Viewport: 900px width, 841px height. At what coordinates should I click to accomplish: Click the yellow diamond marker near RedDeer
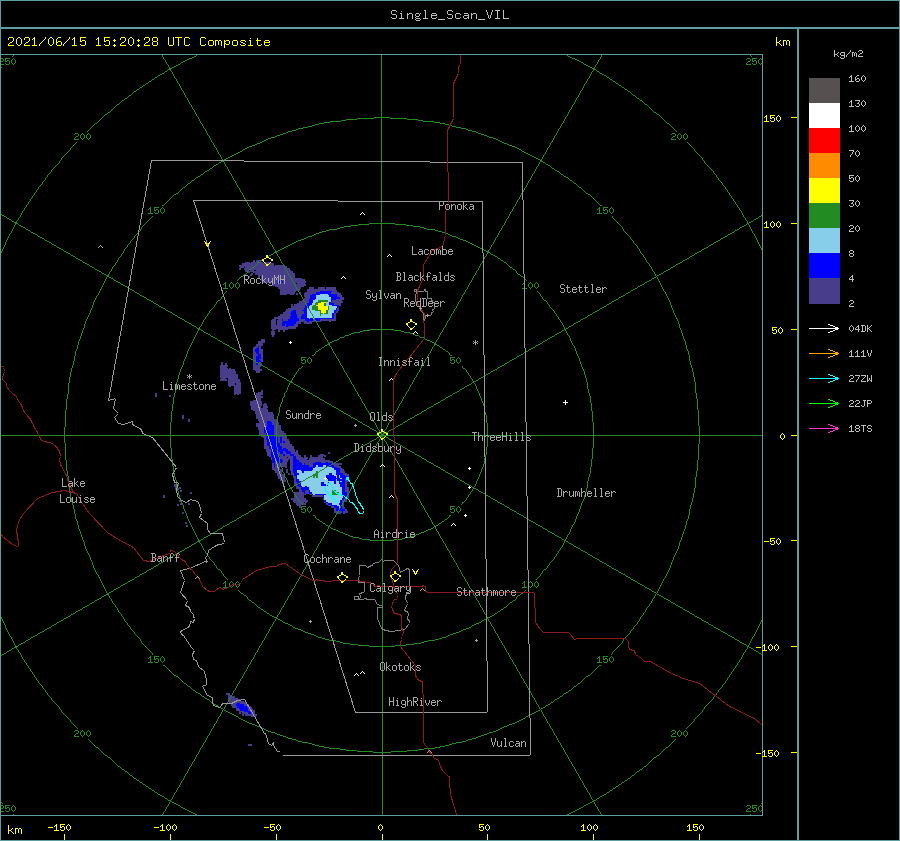[411, 324]
